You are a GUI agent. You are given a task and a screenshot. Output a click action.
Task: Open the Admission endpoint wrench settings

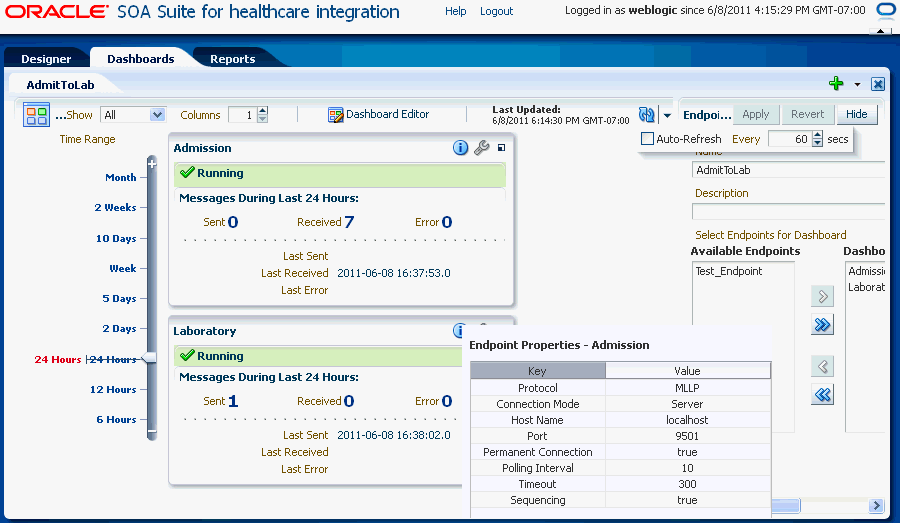(x=481, y=148)
